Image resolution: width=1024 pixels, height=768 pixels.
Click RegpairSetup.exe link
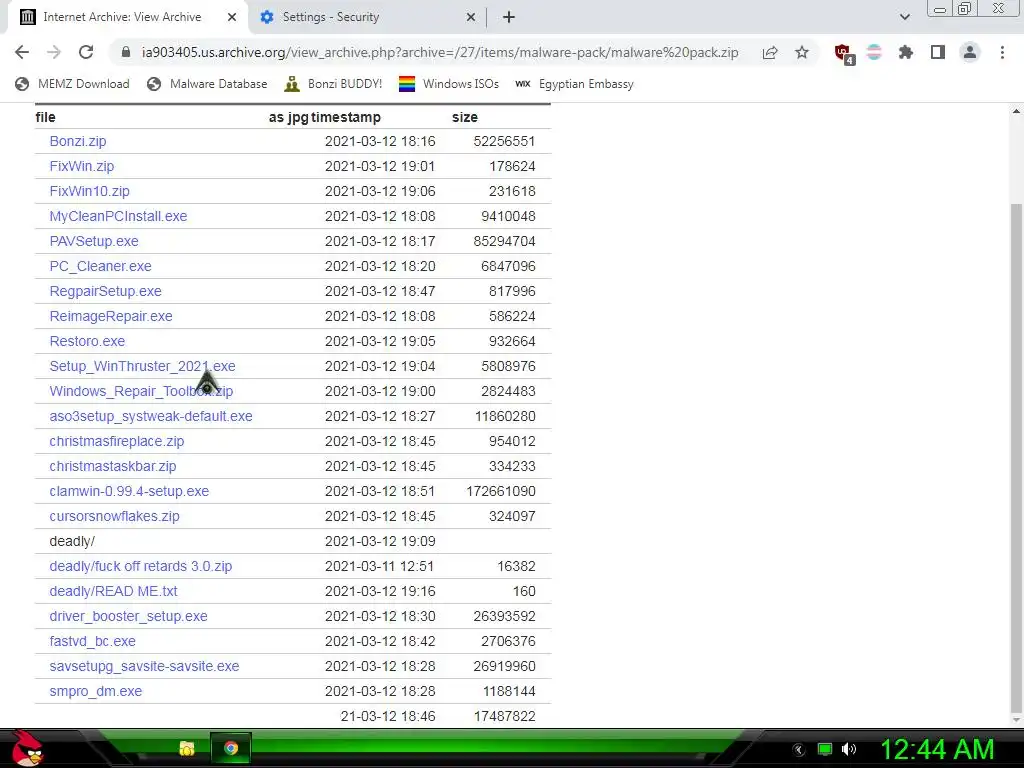pyautogui.click(x=106, y=291)
